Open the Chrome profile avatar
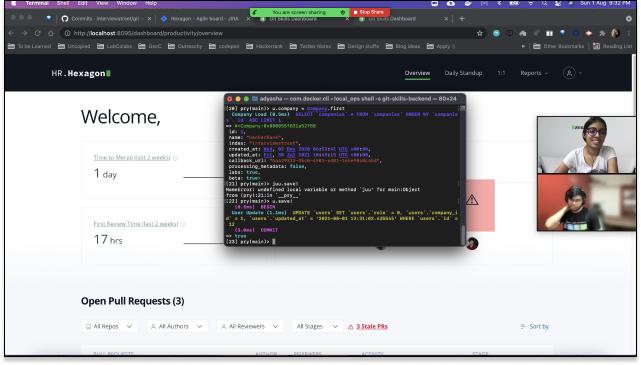Image resolution: width=641 pixels, height=365 pixels. [615, 33]
